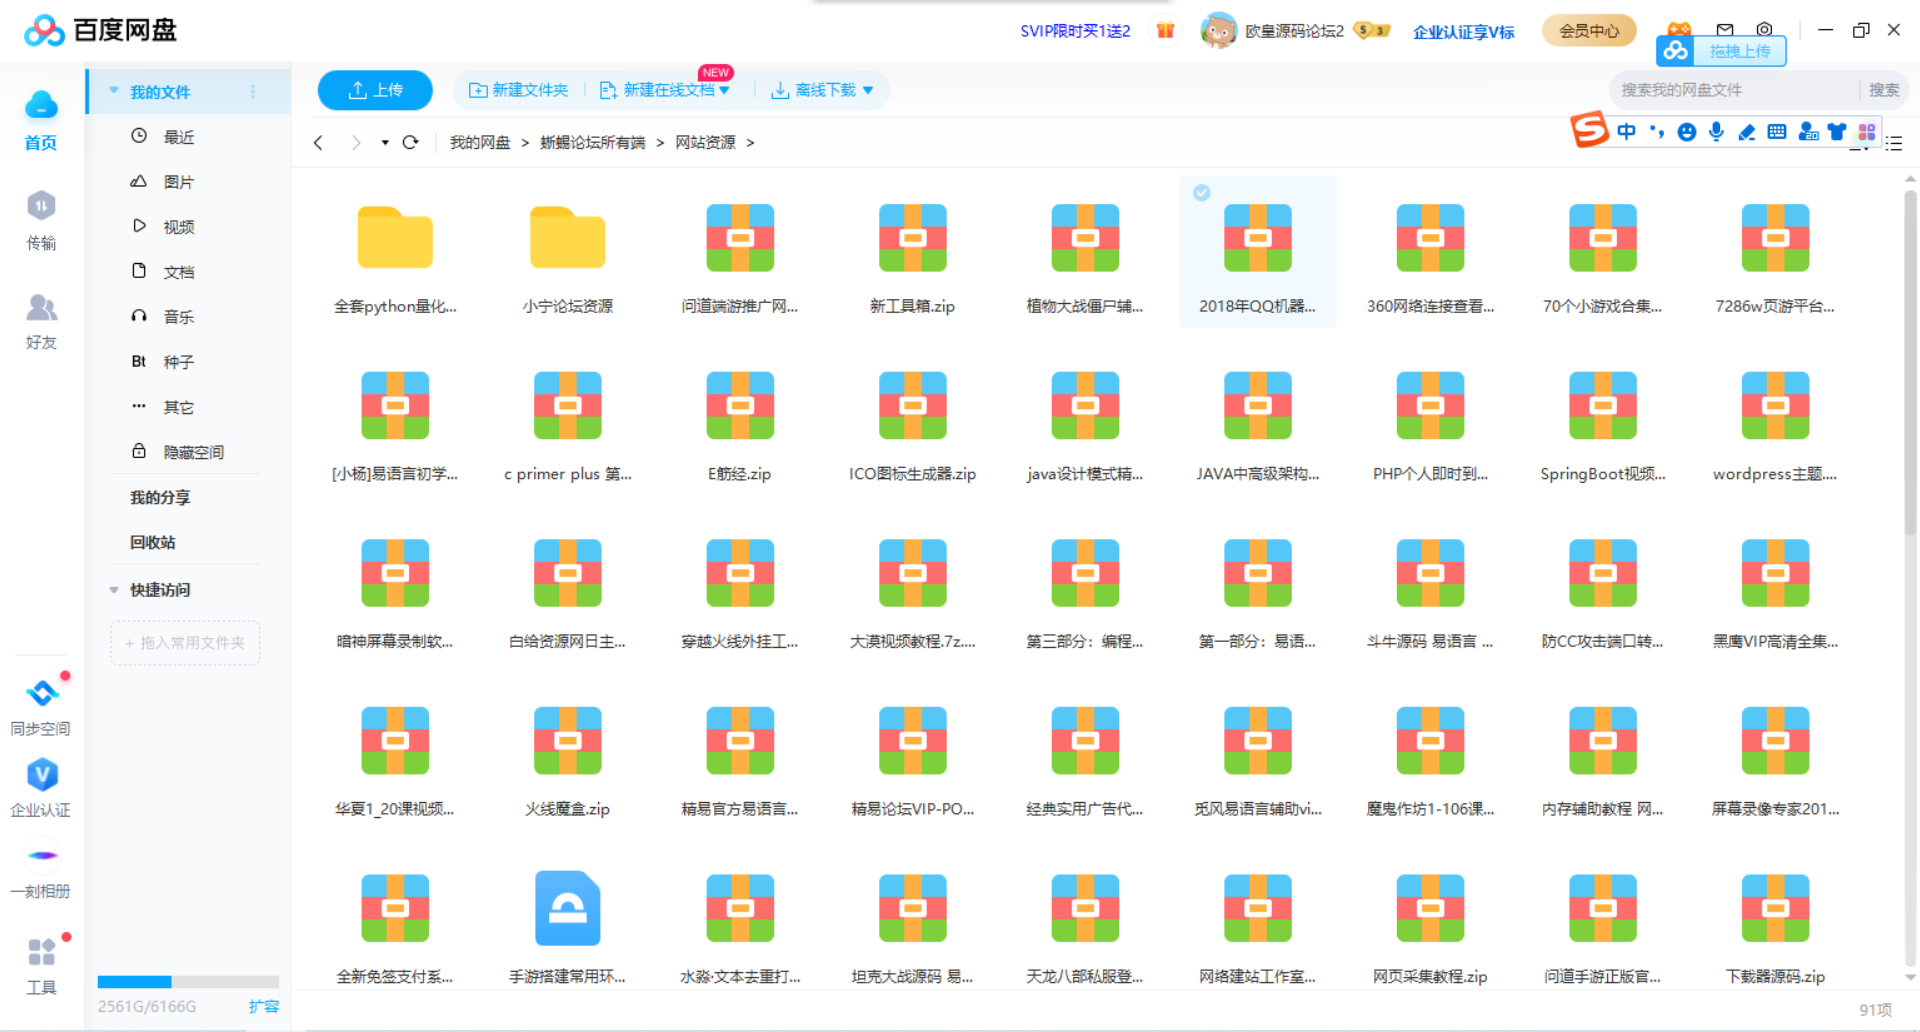Toggle Sogou punctuation mode icon
This screenshot has height=1032, width=1920.
tap(1657, 131)
